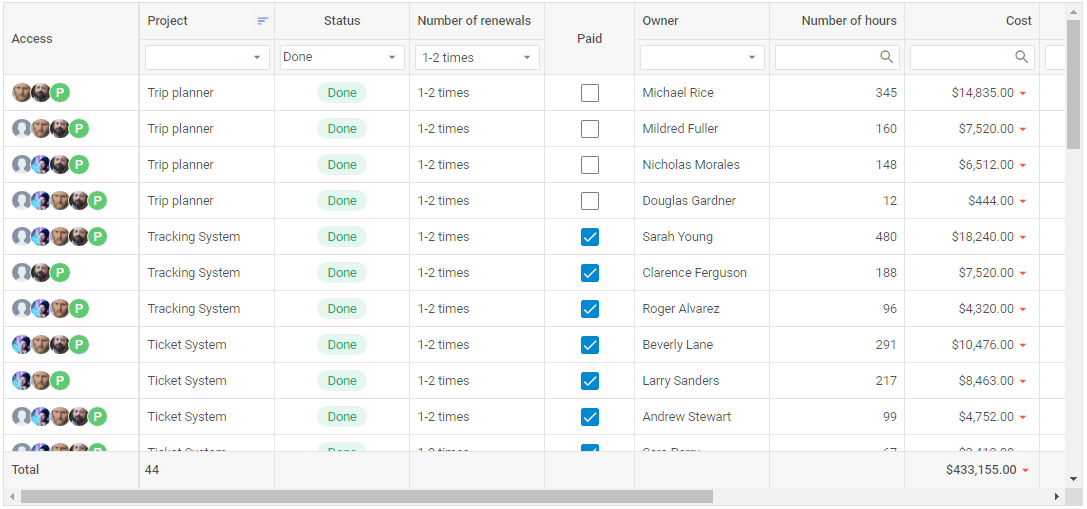Viewport: 1087px width, 509px height.
Task: Click the Number of hours column header
Action: [x=848, y=21]
